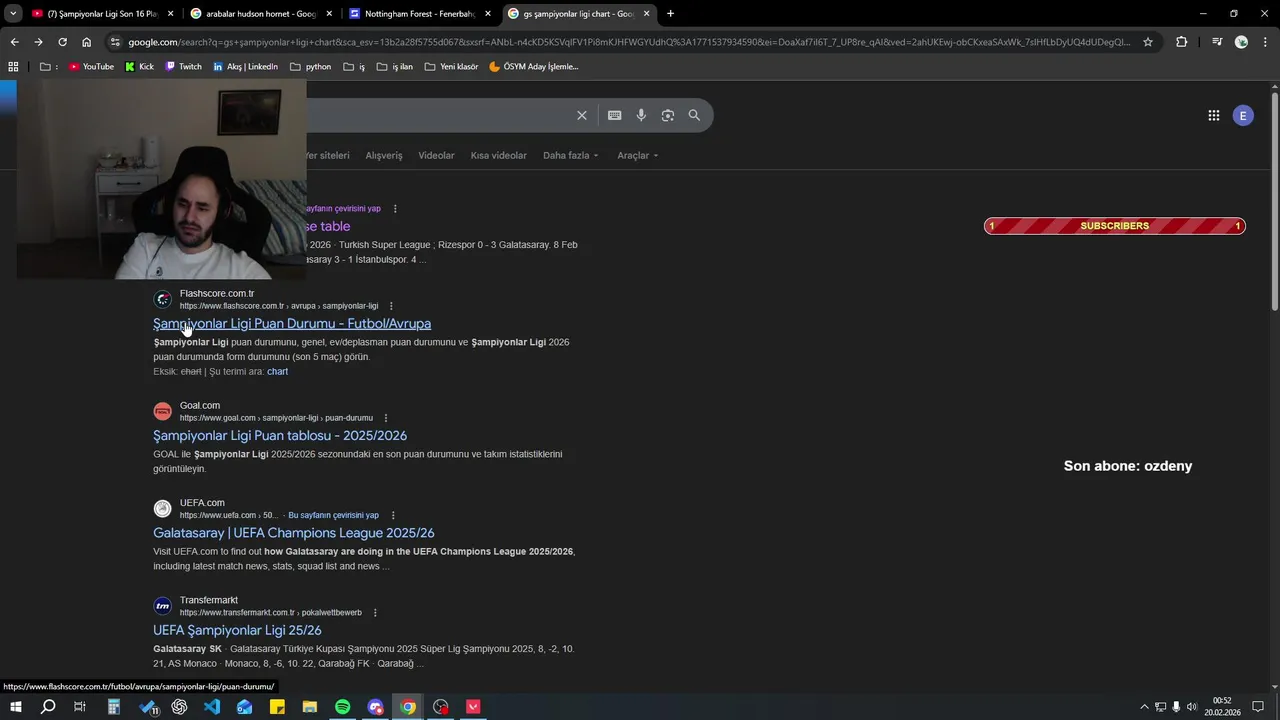This screenshot has width=1280, height=720.
Task: Start a voice search with the microphone
Action: pos(641,115)
